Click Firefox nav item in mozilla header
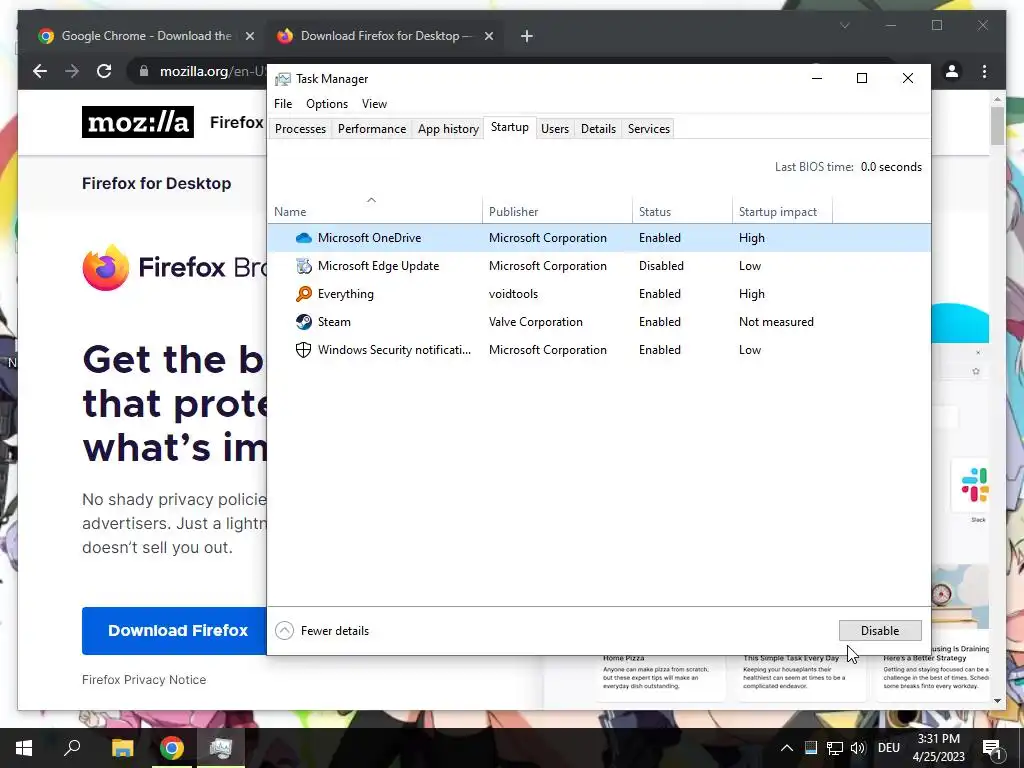 tap(236, 122)
